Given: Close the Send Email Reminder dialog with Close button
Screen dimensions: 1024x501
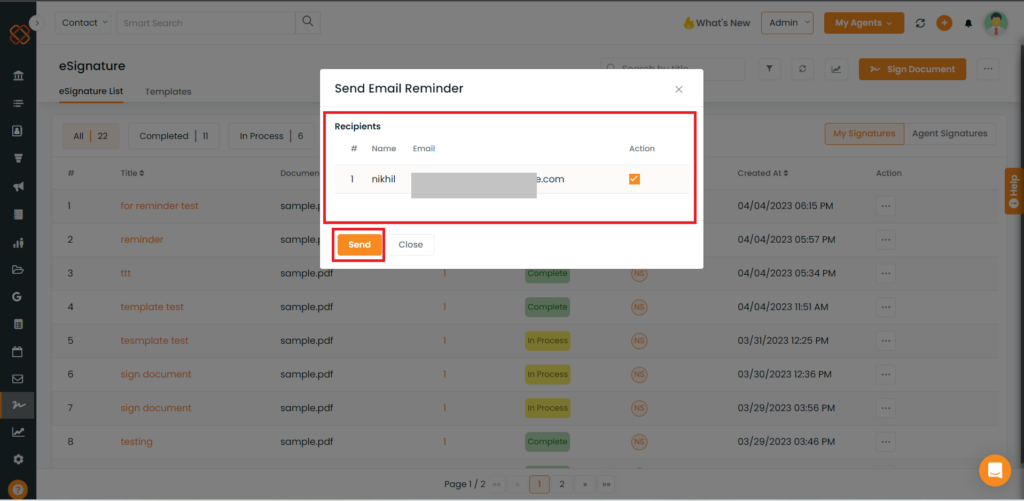Looking at the screenshot, I should 411,245.
